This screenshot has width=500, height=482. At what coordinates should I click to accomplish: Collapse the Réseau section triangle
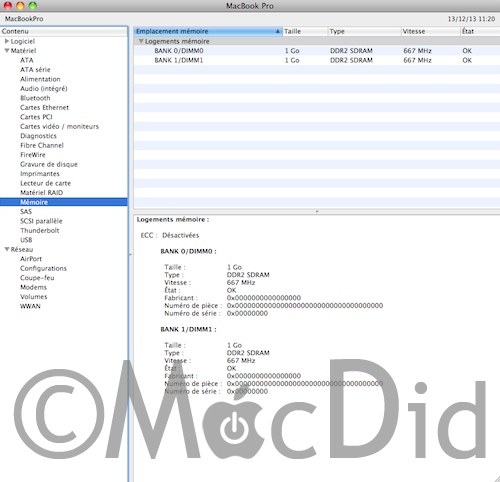coord(7,249)
